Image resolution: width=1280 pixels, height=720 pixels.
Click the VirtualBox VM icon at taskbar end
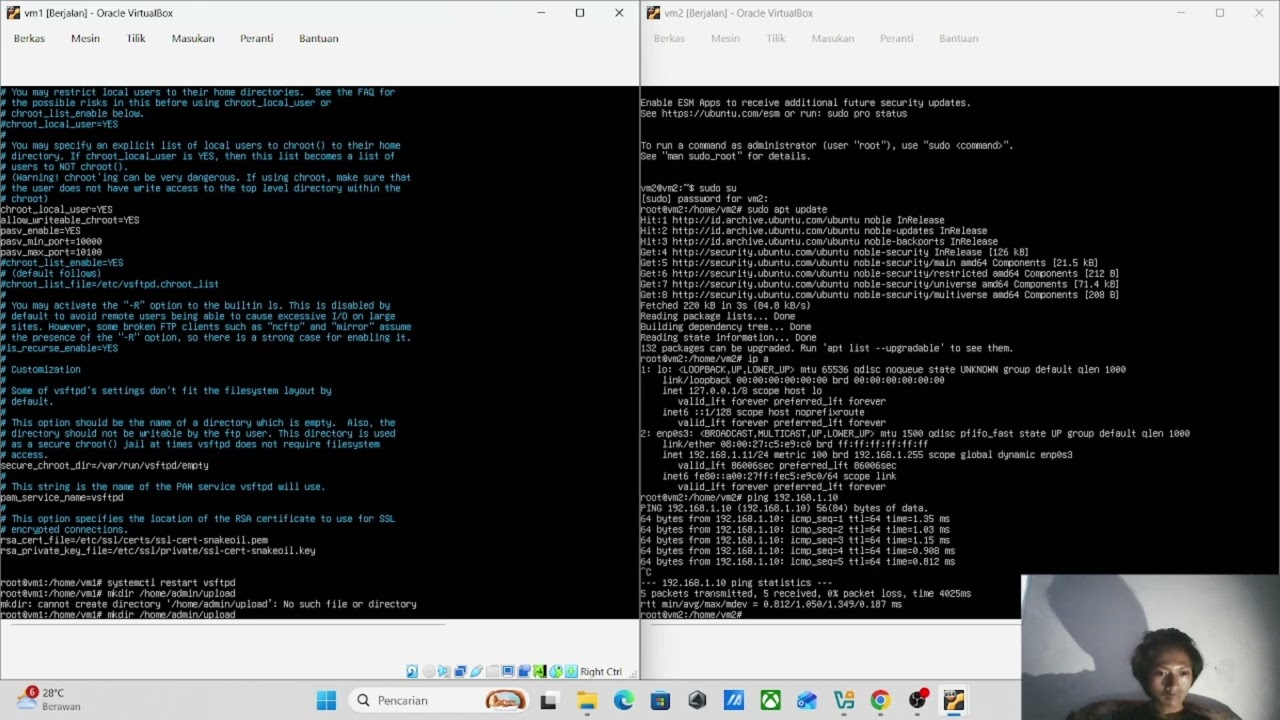(953, 701)
